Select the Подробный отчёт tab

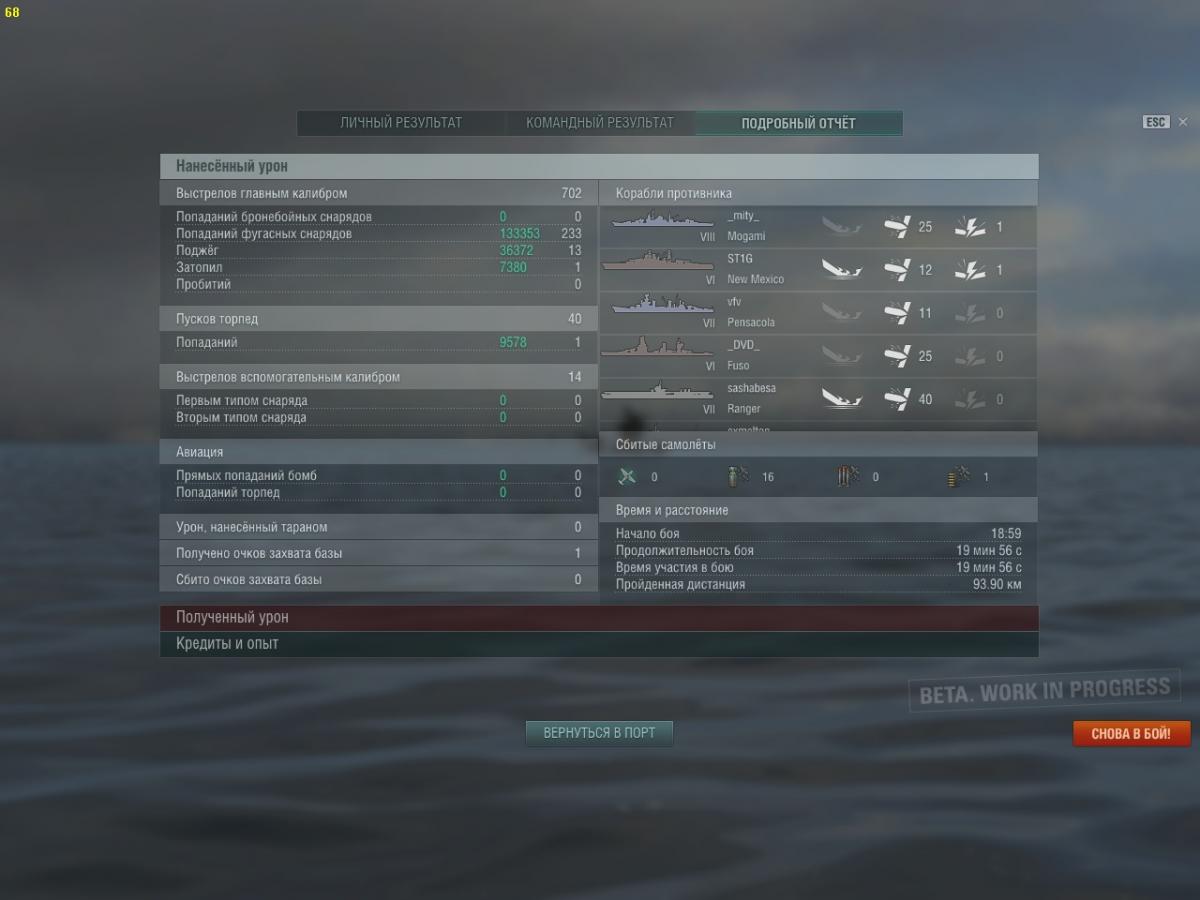click(x=799, y=123)
